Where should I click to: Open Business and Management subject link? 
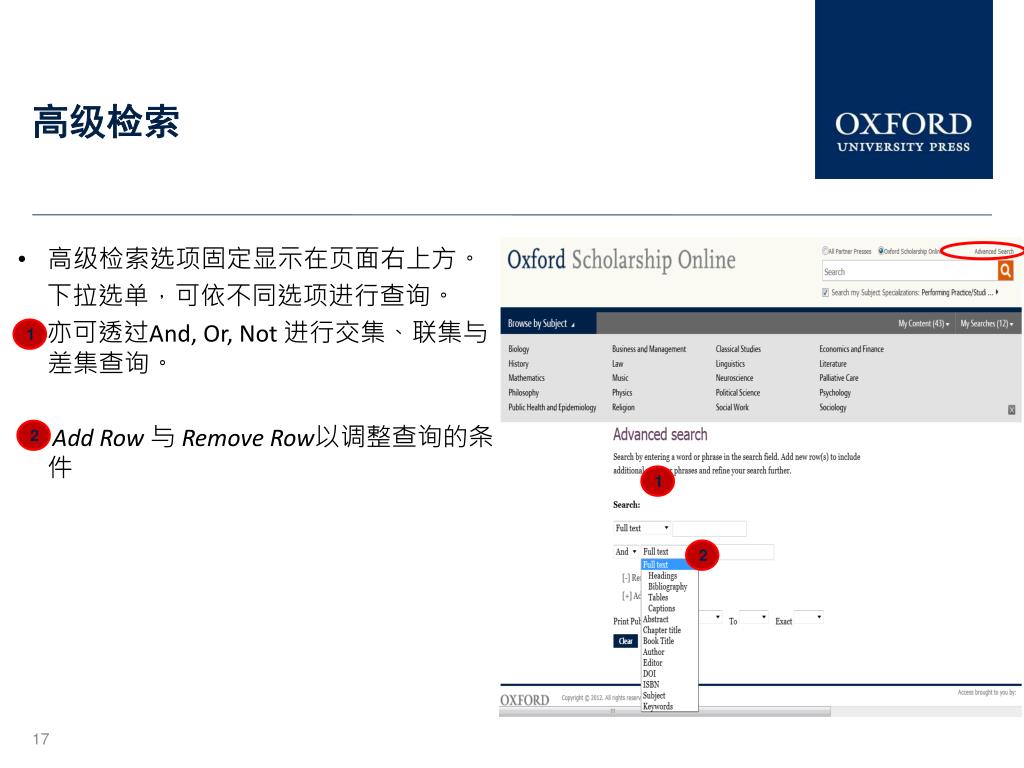(648, 349)
